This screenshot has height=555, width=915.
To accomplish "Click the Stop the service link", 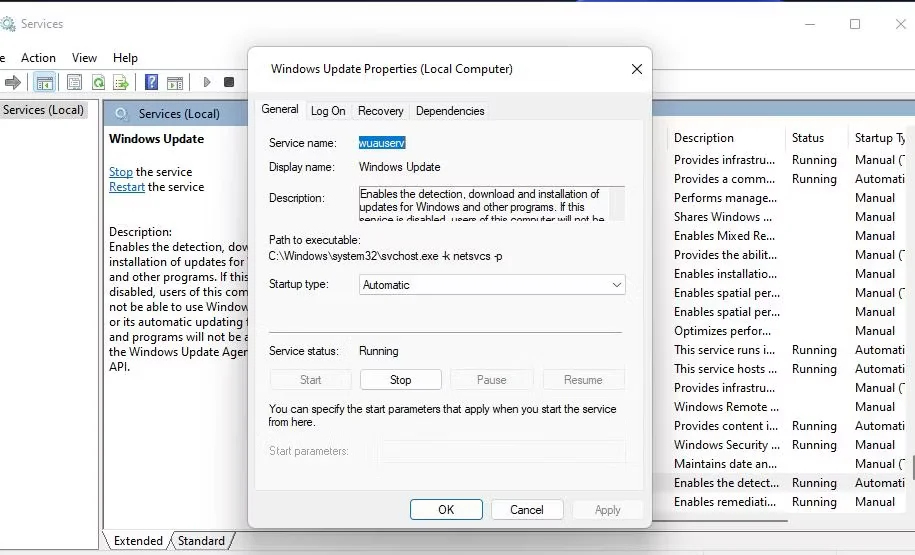I will tap(121, 172).
